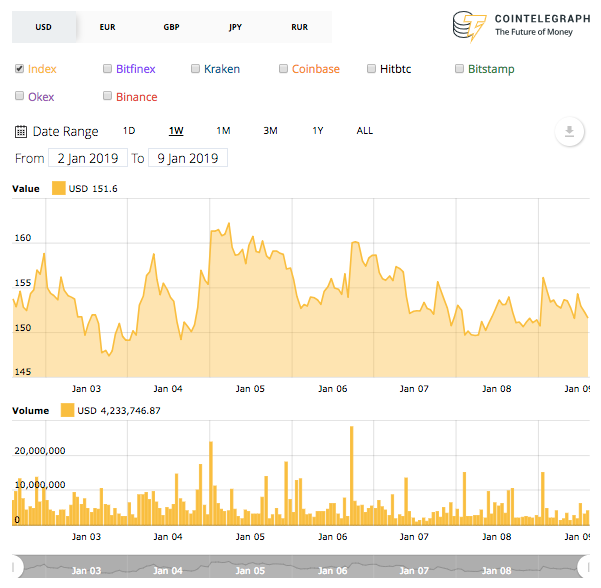Click the USD 151.6 value text
Image resolution: width=601 pixels, height=588 pixels.
coord(93,189)
